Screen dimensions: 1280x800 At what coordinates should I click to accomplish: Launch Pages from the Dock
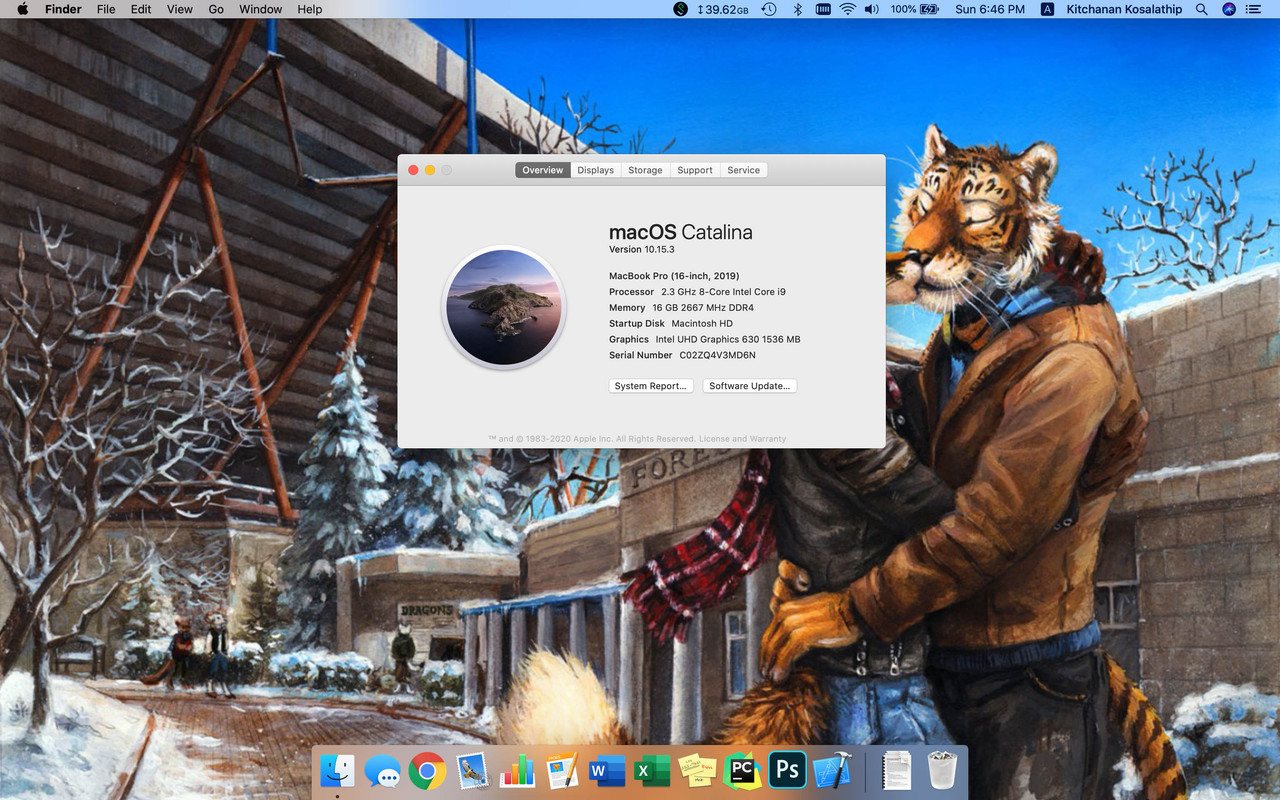(x=562, y=771)
